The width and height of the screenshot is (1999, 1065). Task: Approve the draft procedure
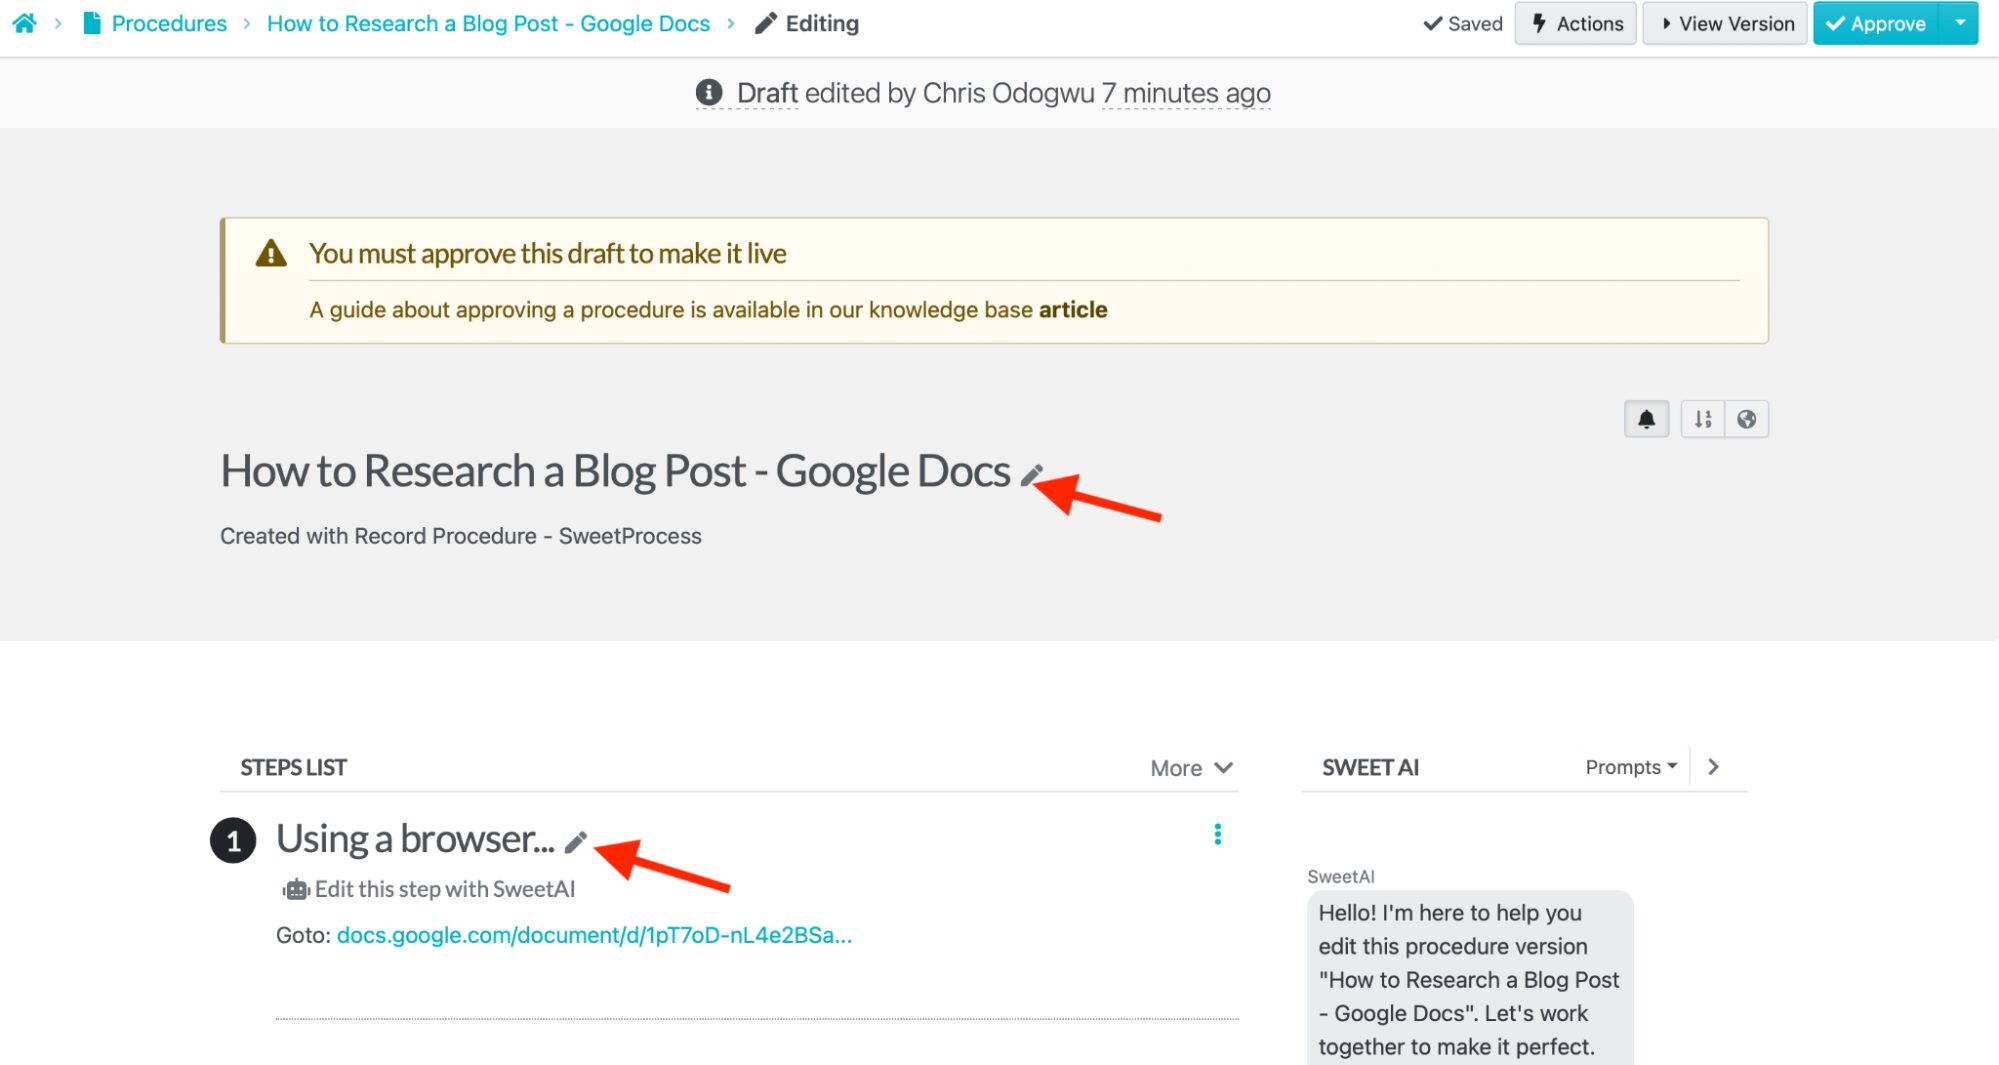tap(1876, 23)
